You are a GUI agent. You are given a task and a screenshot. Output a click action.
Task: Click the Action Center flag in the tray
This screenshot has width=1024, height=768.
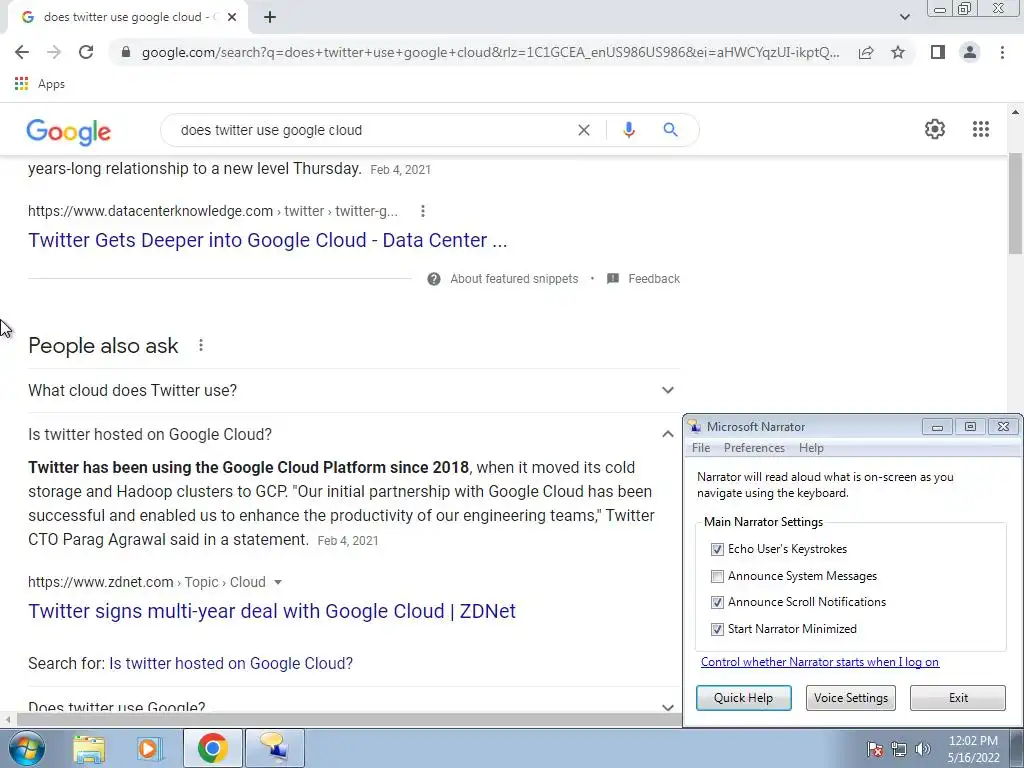[x=875, y=748]
